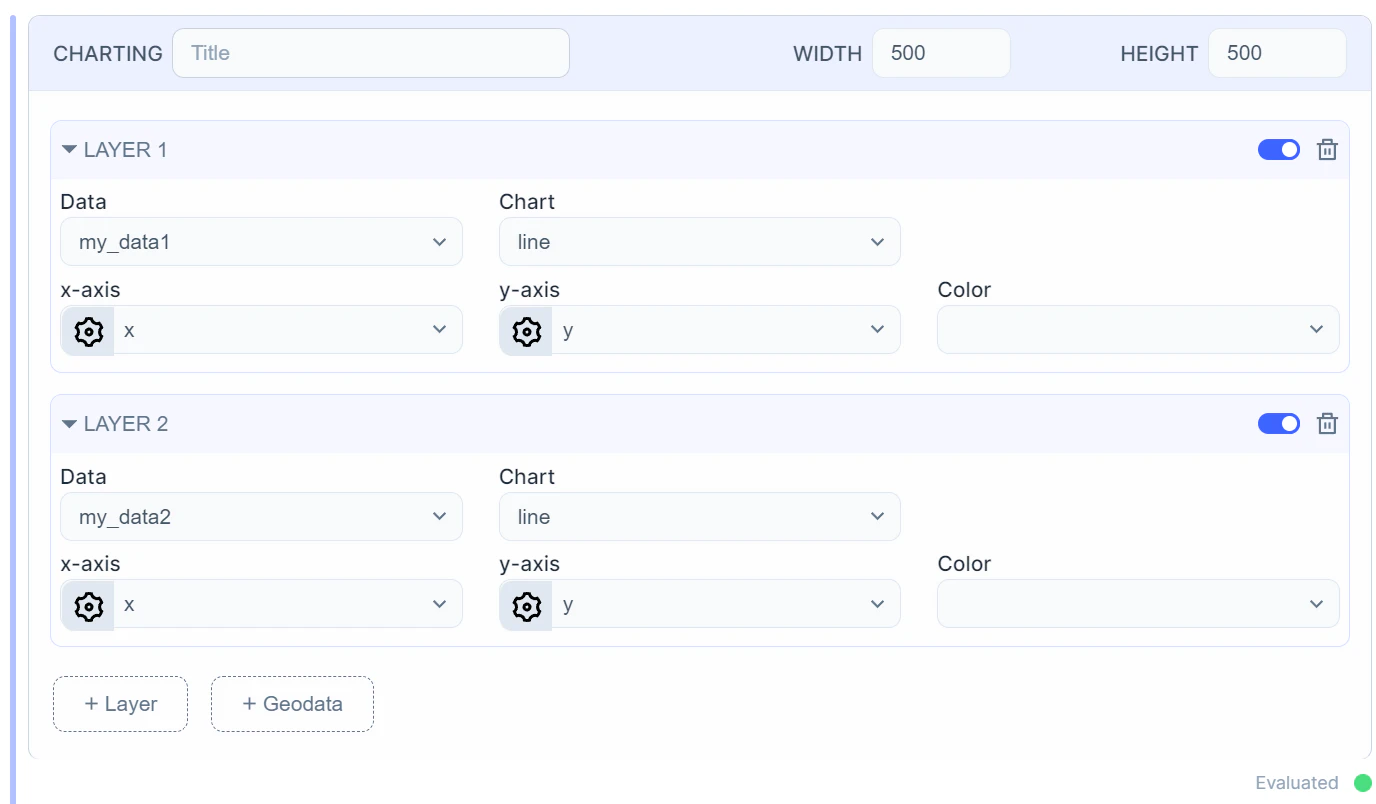The image size is (1376, 804).
Task: Click the Evaluated status text
Action: (x=1297, y=783)
